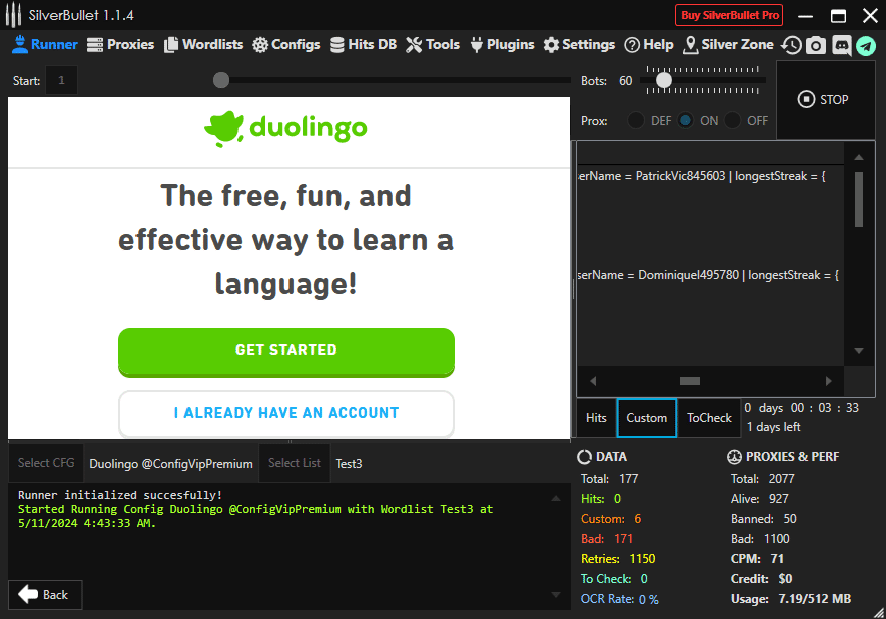Select the PatrickVic845603 result row
The width and height of the screenshot is (886, 619).
click(711, 176)
